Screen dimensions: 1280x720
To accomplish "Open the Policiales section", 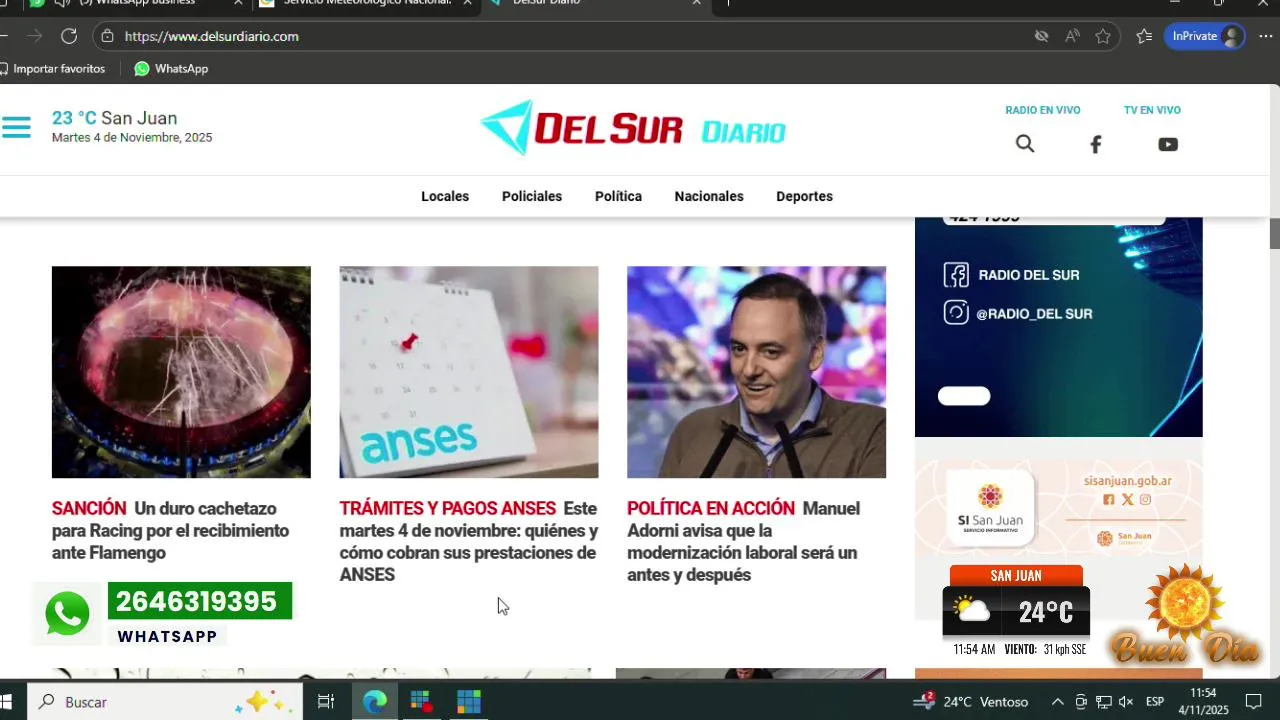I will click(x=532, y=196).
